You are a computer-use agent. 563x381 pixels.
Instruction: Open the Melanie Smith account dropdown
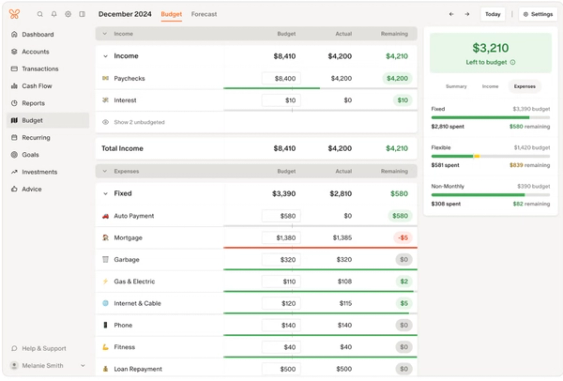pyautogui.click(x=48, y=366)
